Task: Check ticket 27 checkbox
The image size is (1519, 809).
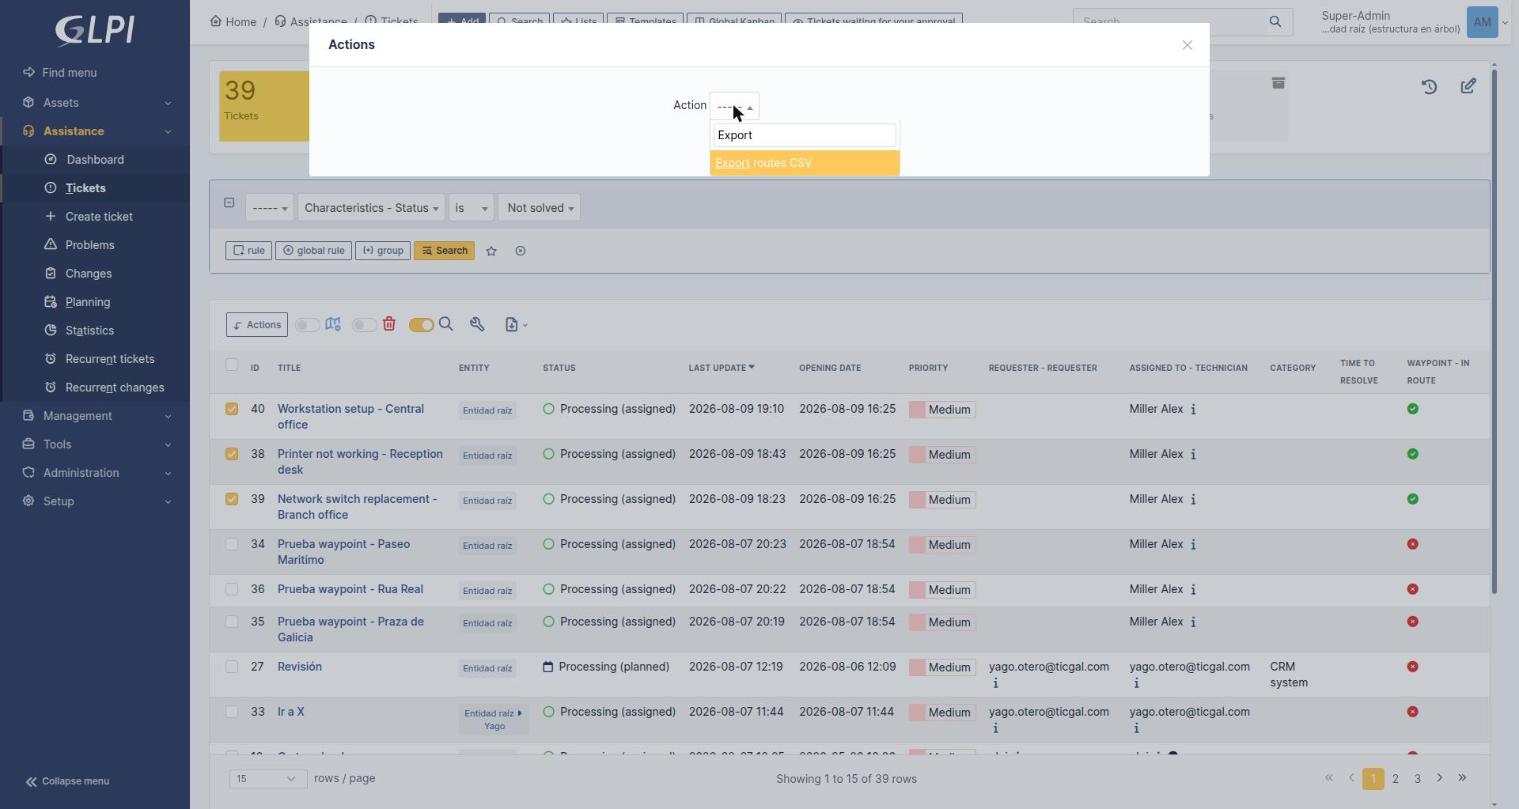Action: (x=232, y=667)
